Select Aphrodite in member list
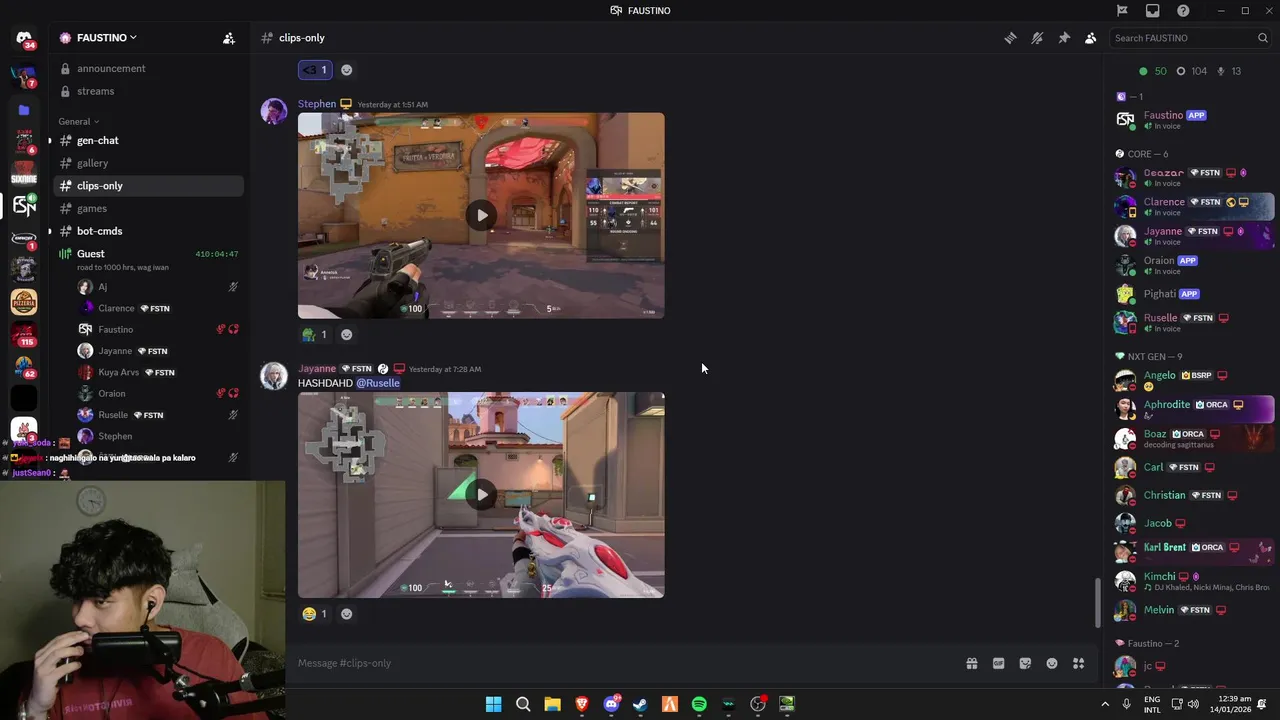This screenshot has width=1280, height=720. click(x=1193, y=409)
